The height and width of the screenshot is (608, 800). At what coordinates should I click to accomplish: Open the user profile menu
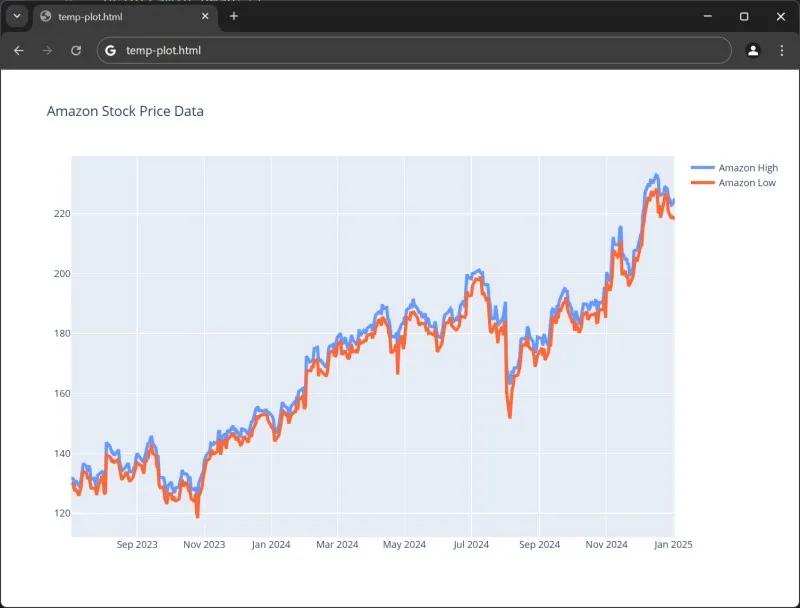pyautogui.click(x=753, y=50)
